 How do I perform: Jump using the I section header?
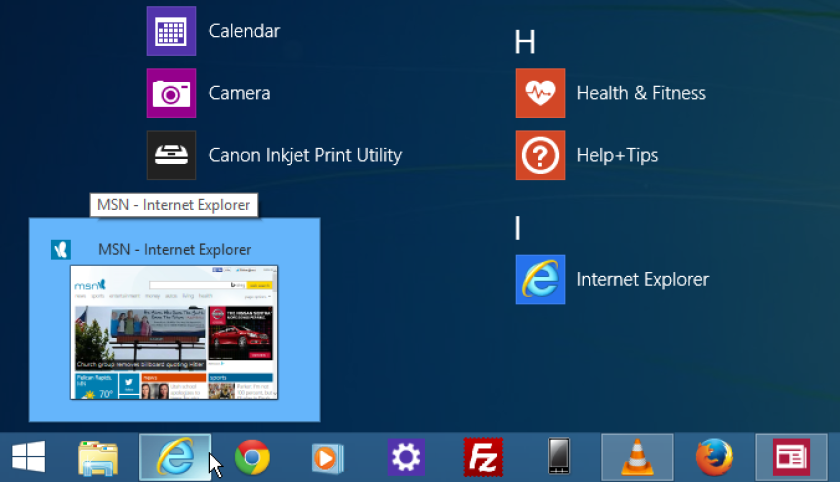(x=518, y=228)
